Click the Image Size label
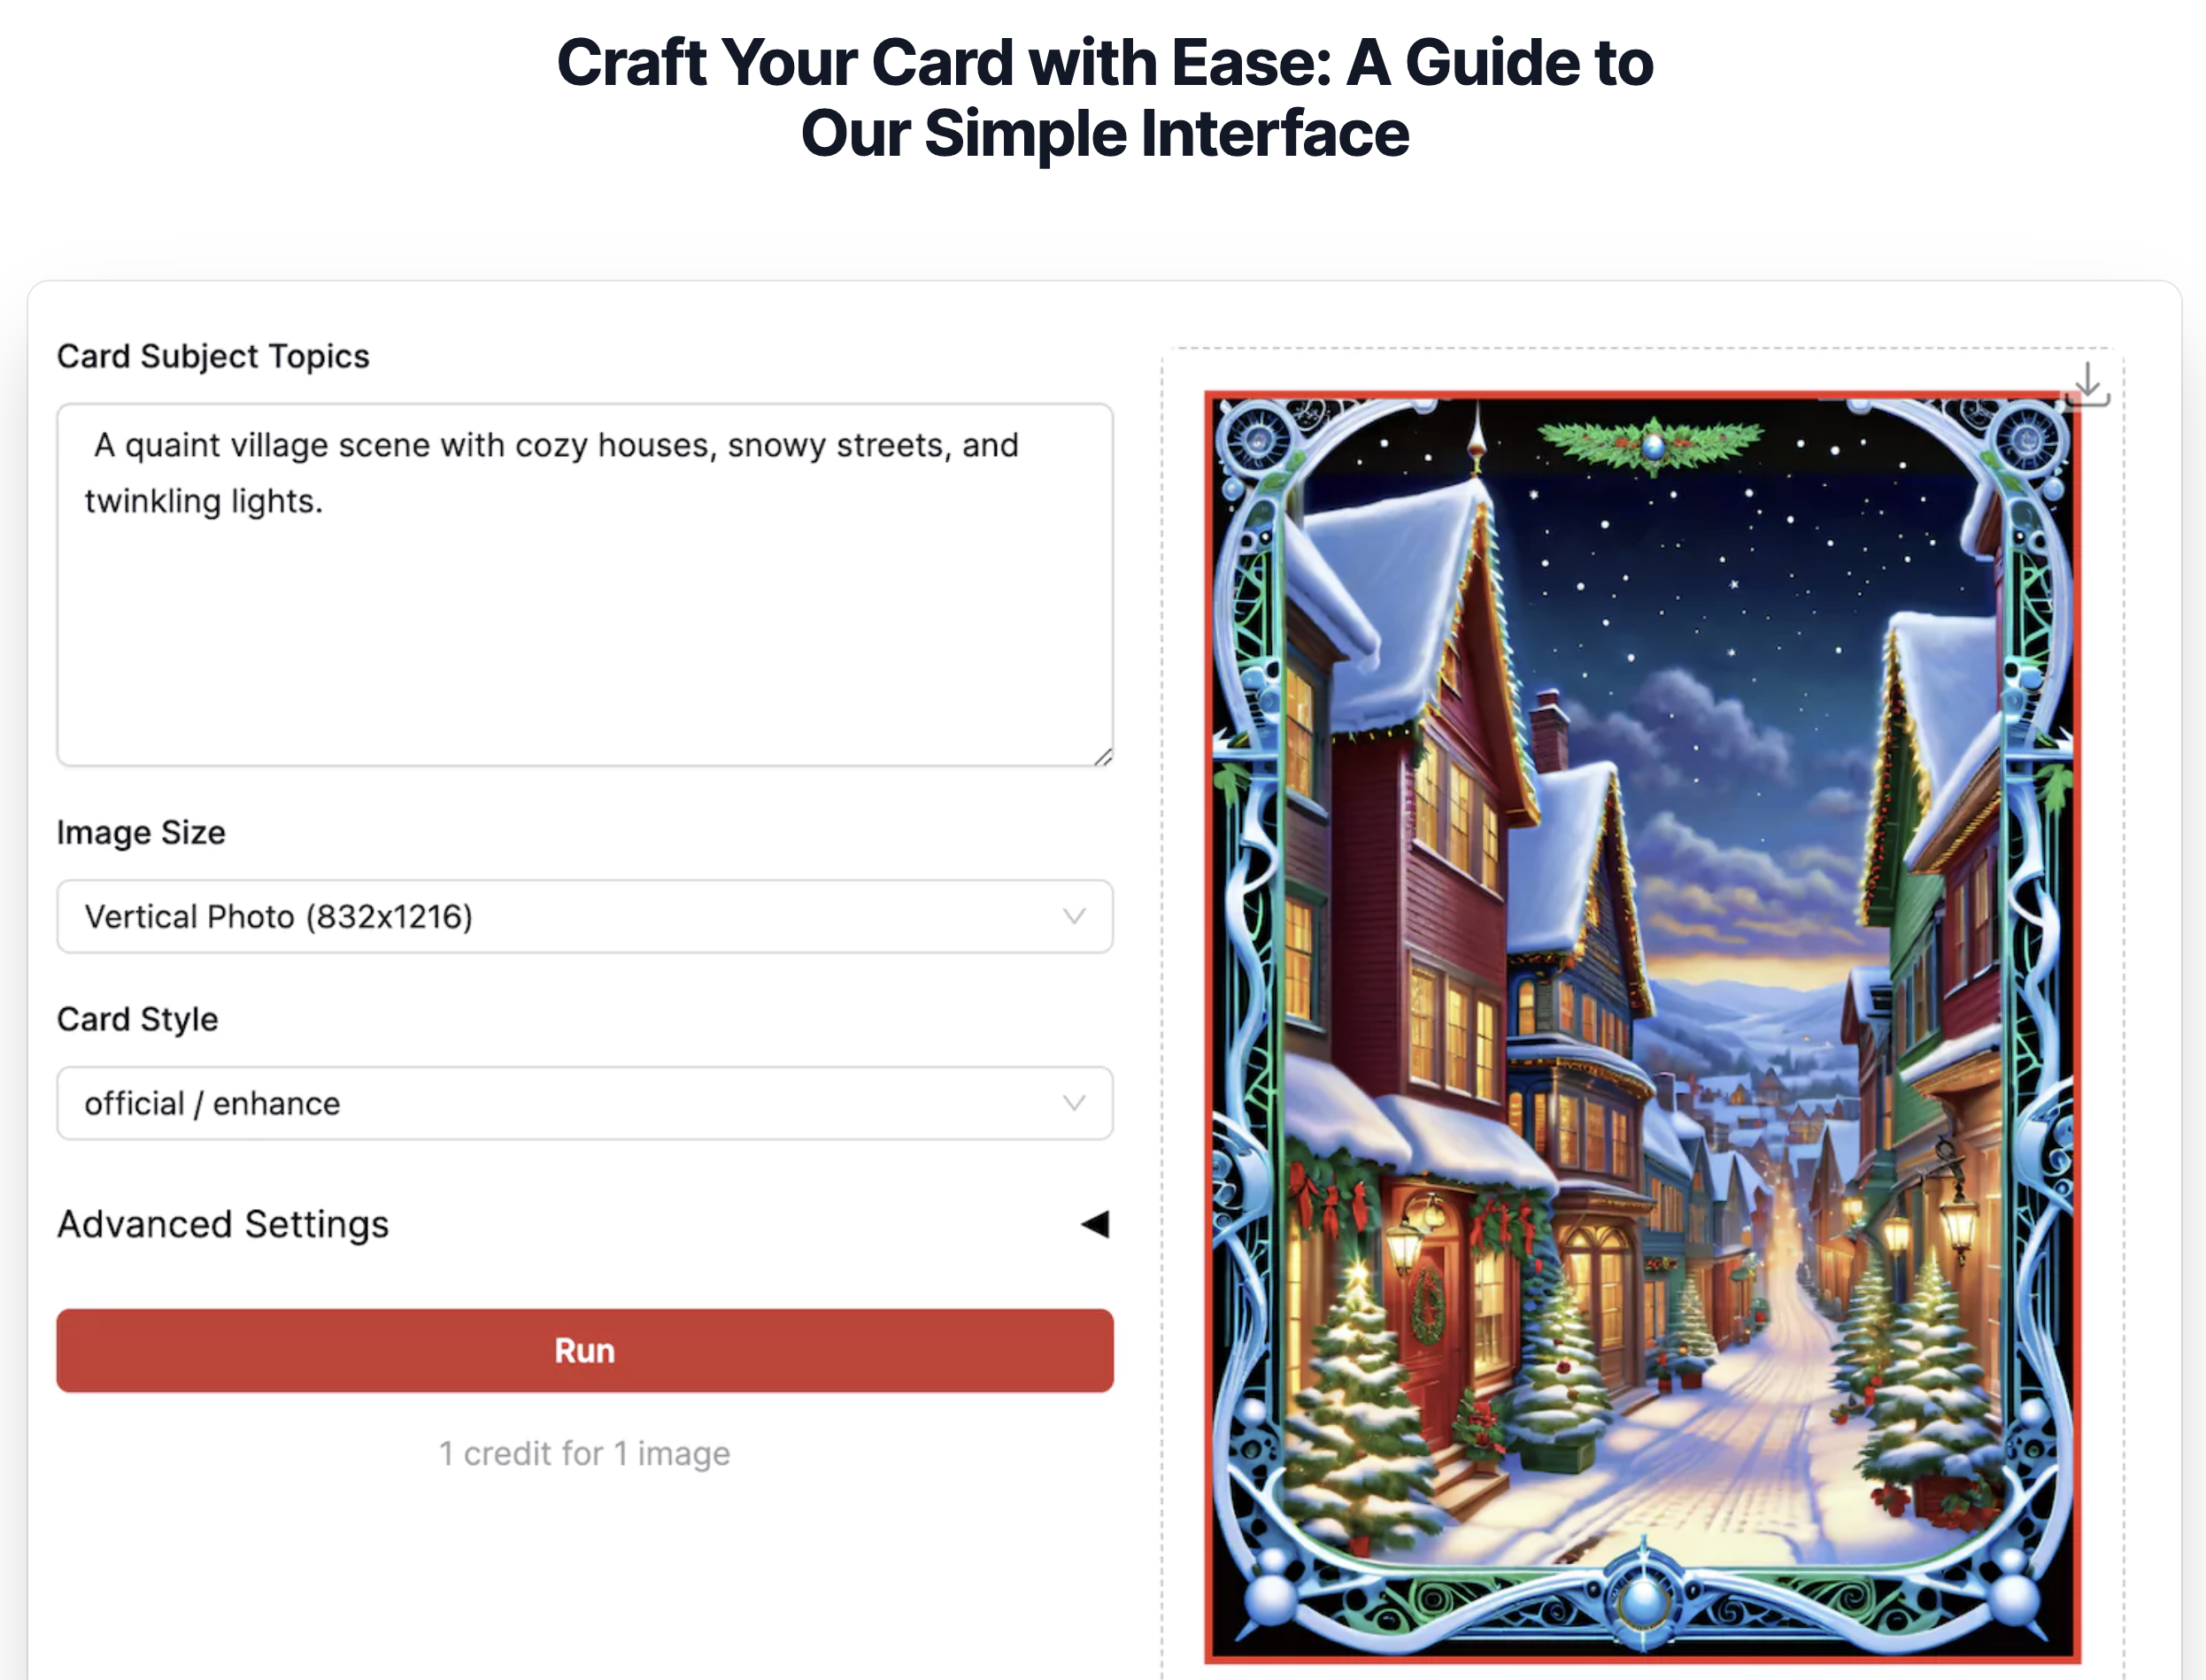 click(141, 832)
